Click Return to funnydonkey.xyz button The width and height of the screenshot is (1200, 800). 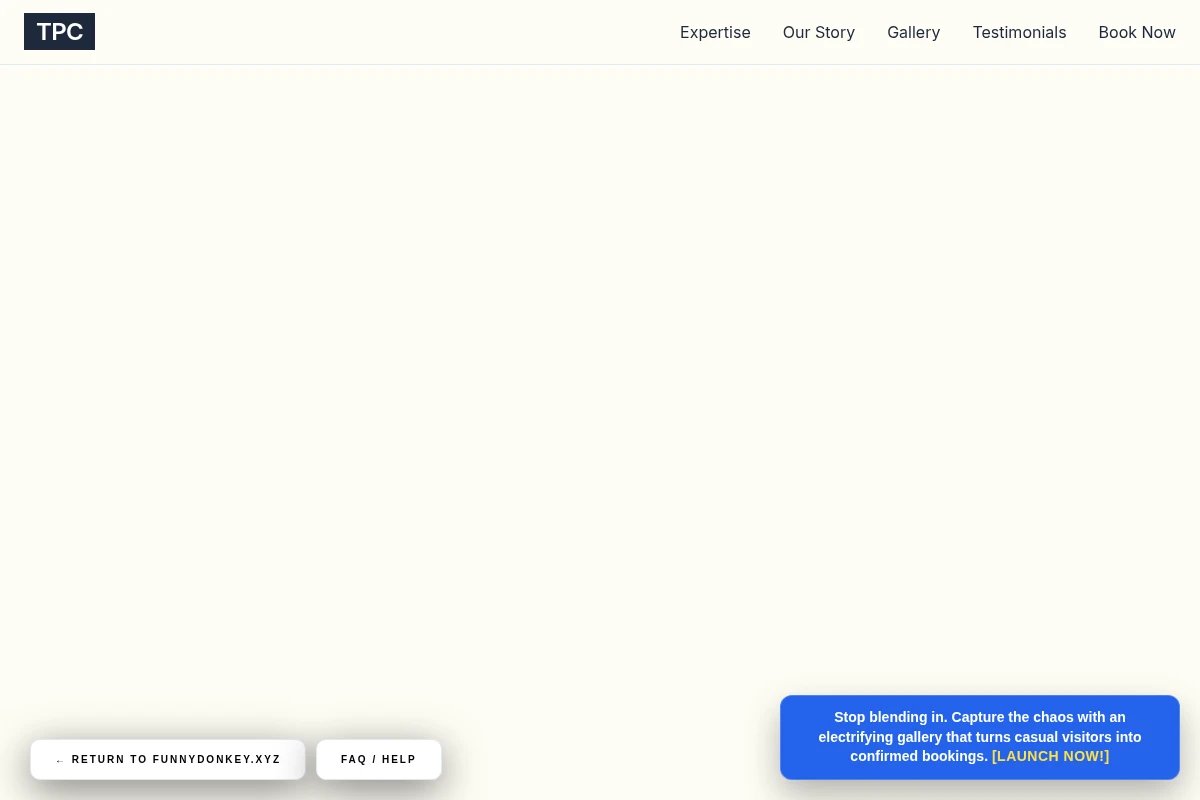(168, 760)
